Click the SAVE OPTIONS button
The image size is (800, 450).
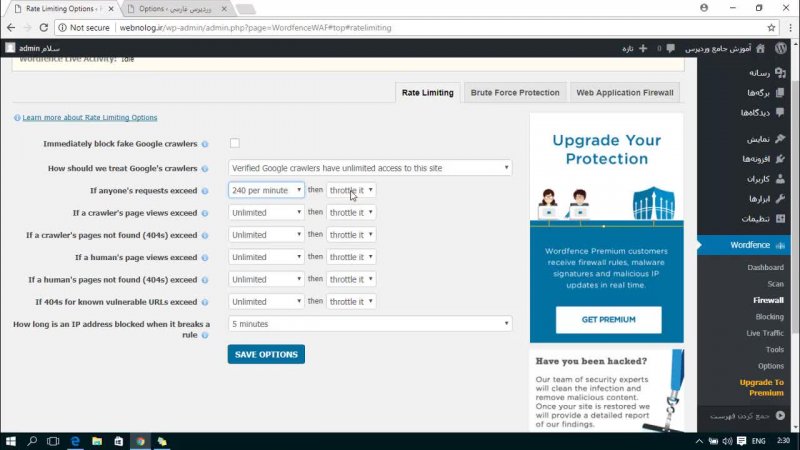[x=266, y=354]
